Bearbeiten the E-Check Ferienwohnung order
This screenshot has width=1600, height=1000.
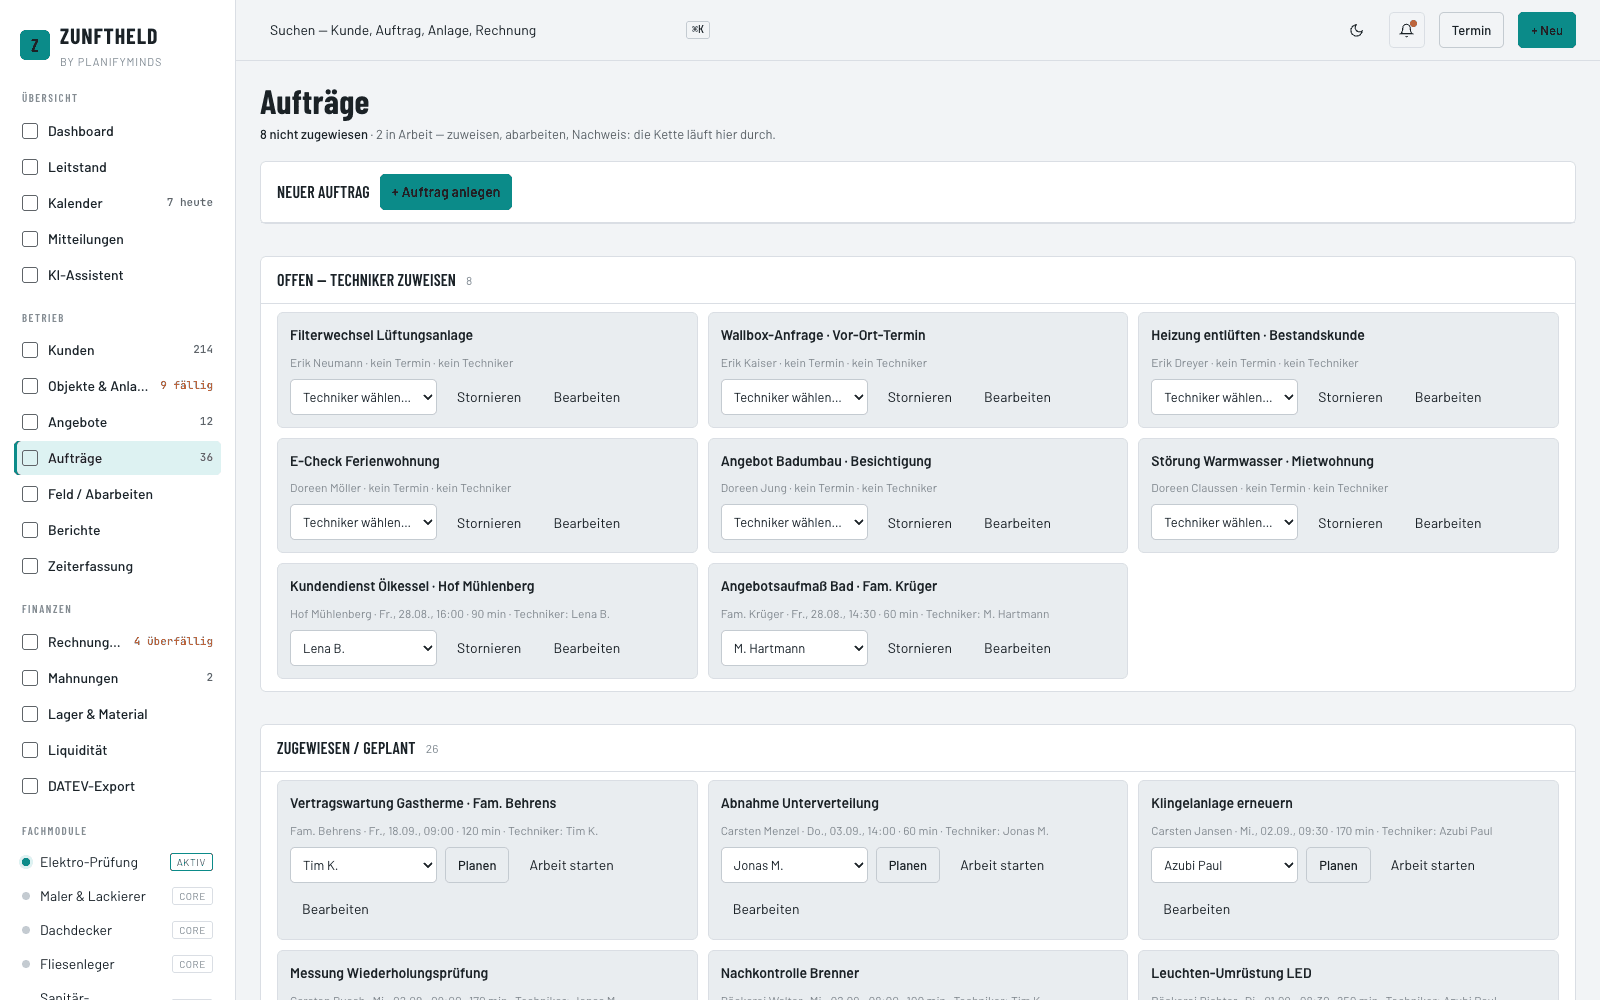[587, 523]
